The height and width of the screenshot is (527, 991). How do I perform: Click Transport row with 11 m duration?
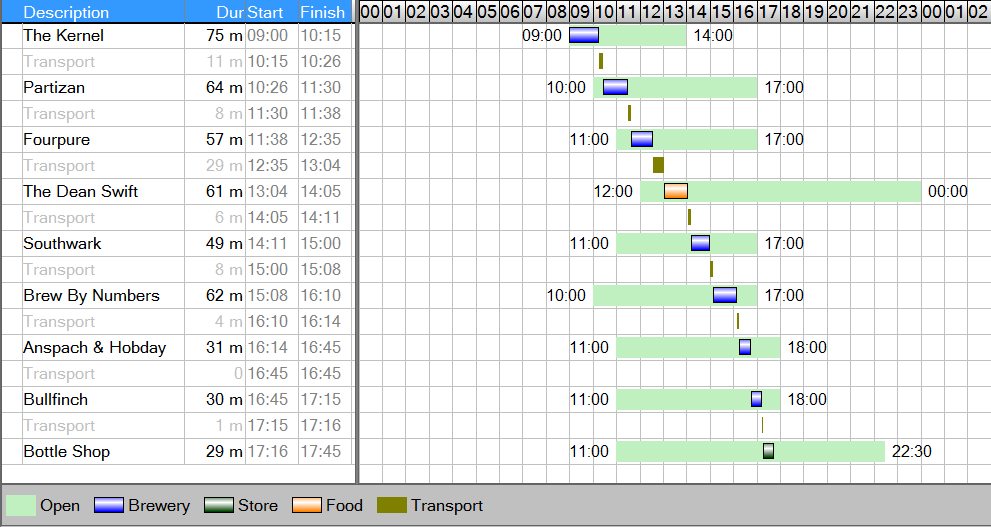(176, 61)
